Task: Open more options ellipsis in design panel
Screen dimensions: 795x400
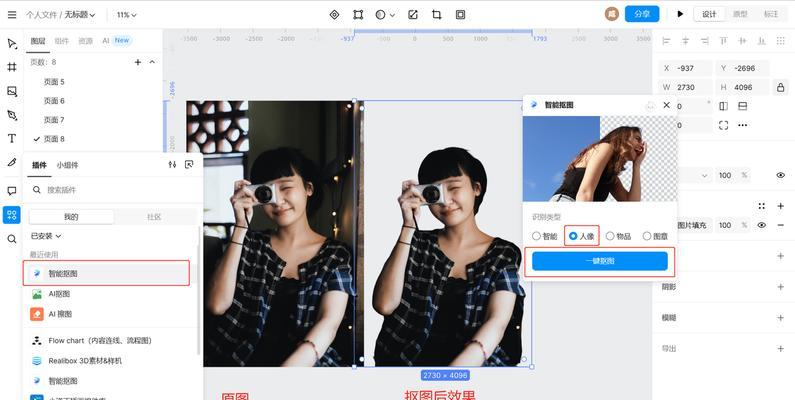Action: 742,125
